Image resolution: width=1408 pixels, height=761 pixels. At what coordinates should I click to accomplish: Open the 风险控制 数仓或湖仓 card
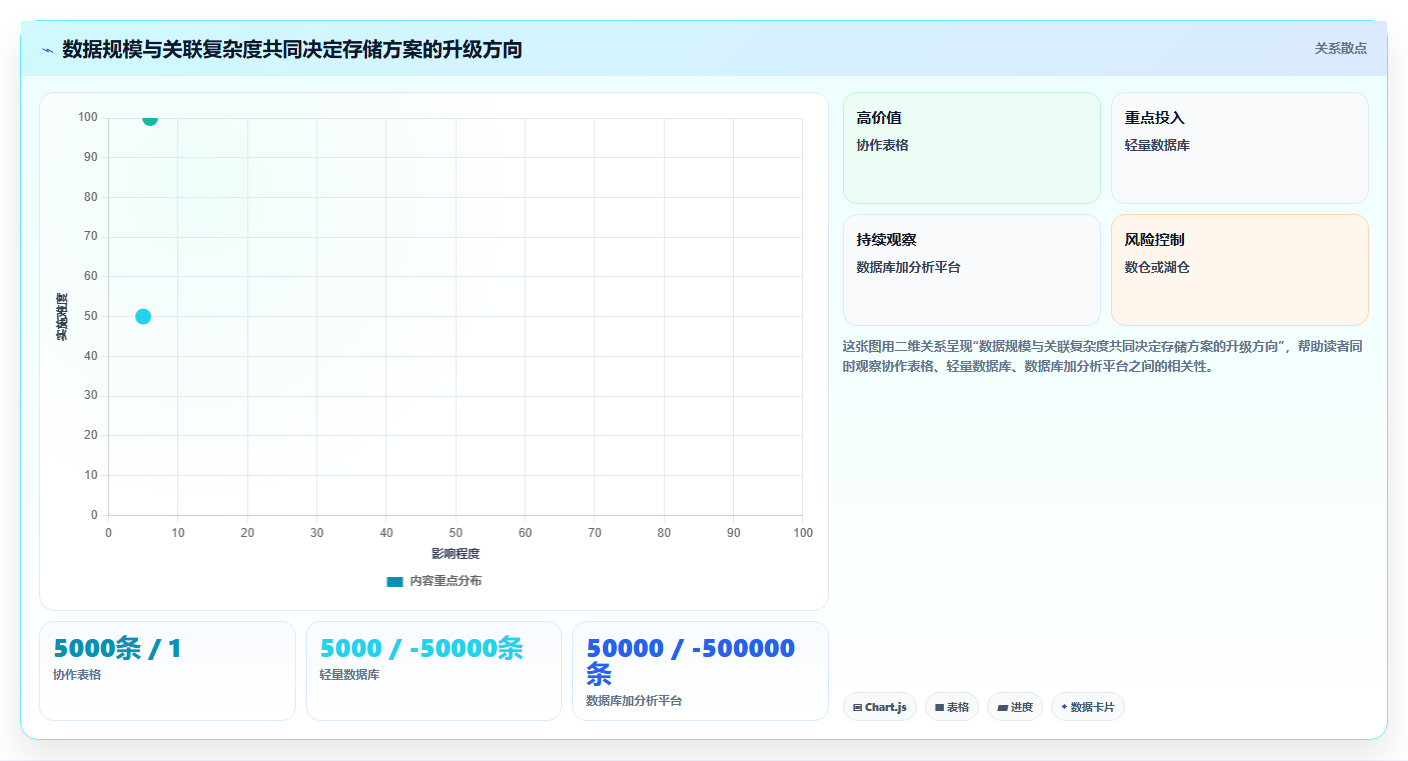1239,270
